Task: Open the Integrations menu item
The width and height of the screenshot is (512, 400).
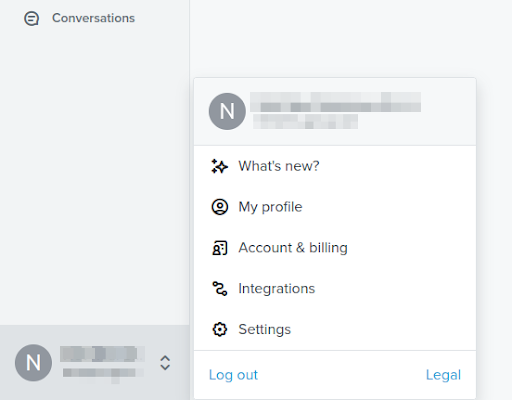Action: (x=335, y=288)
